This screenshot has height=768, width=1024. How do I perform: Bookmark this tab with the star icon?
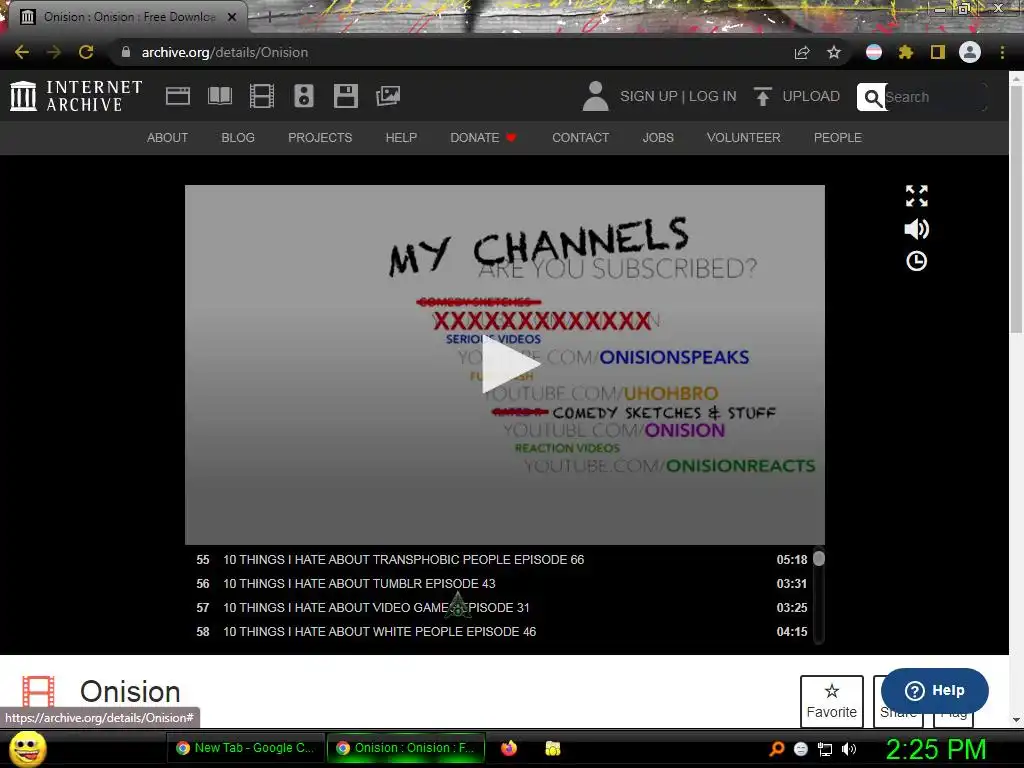point(834,52)
